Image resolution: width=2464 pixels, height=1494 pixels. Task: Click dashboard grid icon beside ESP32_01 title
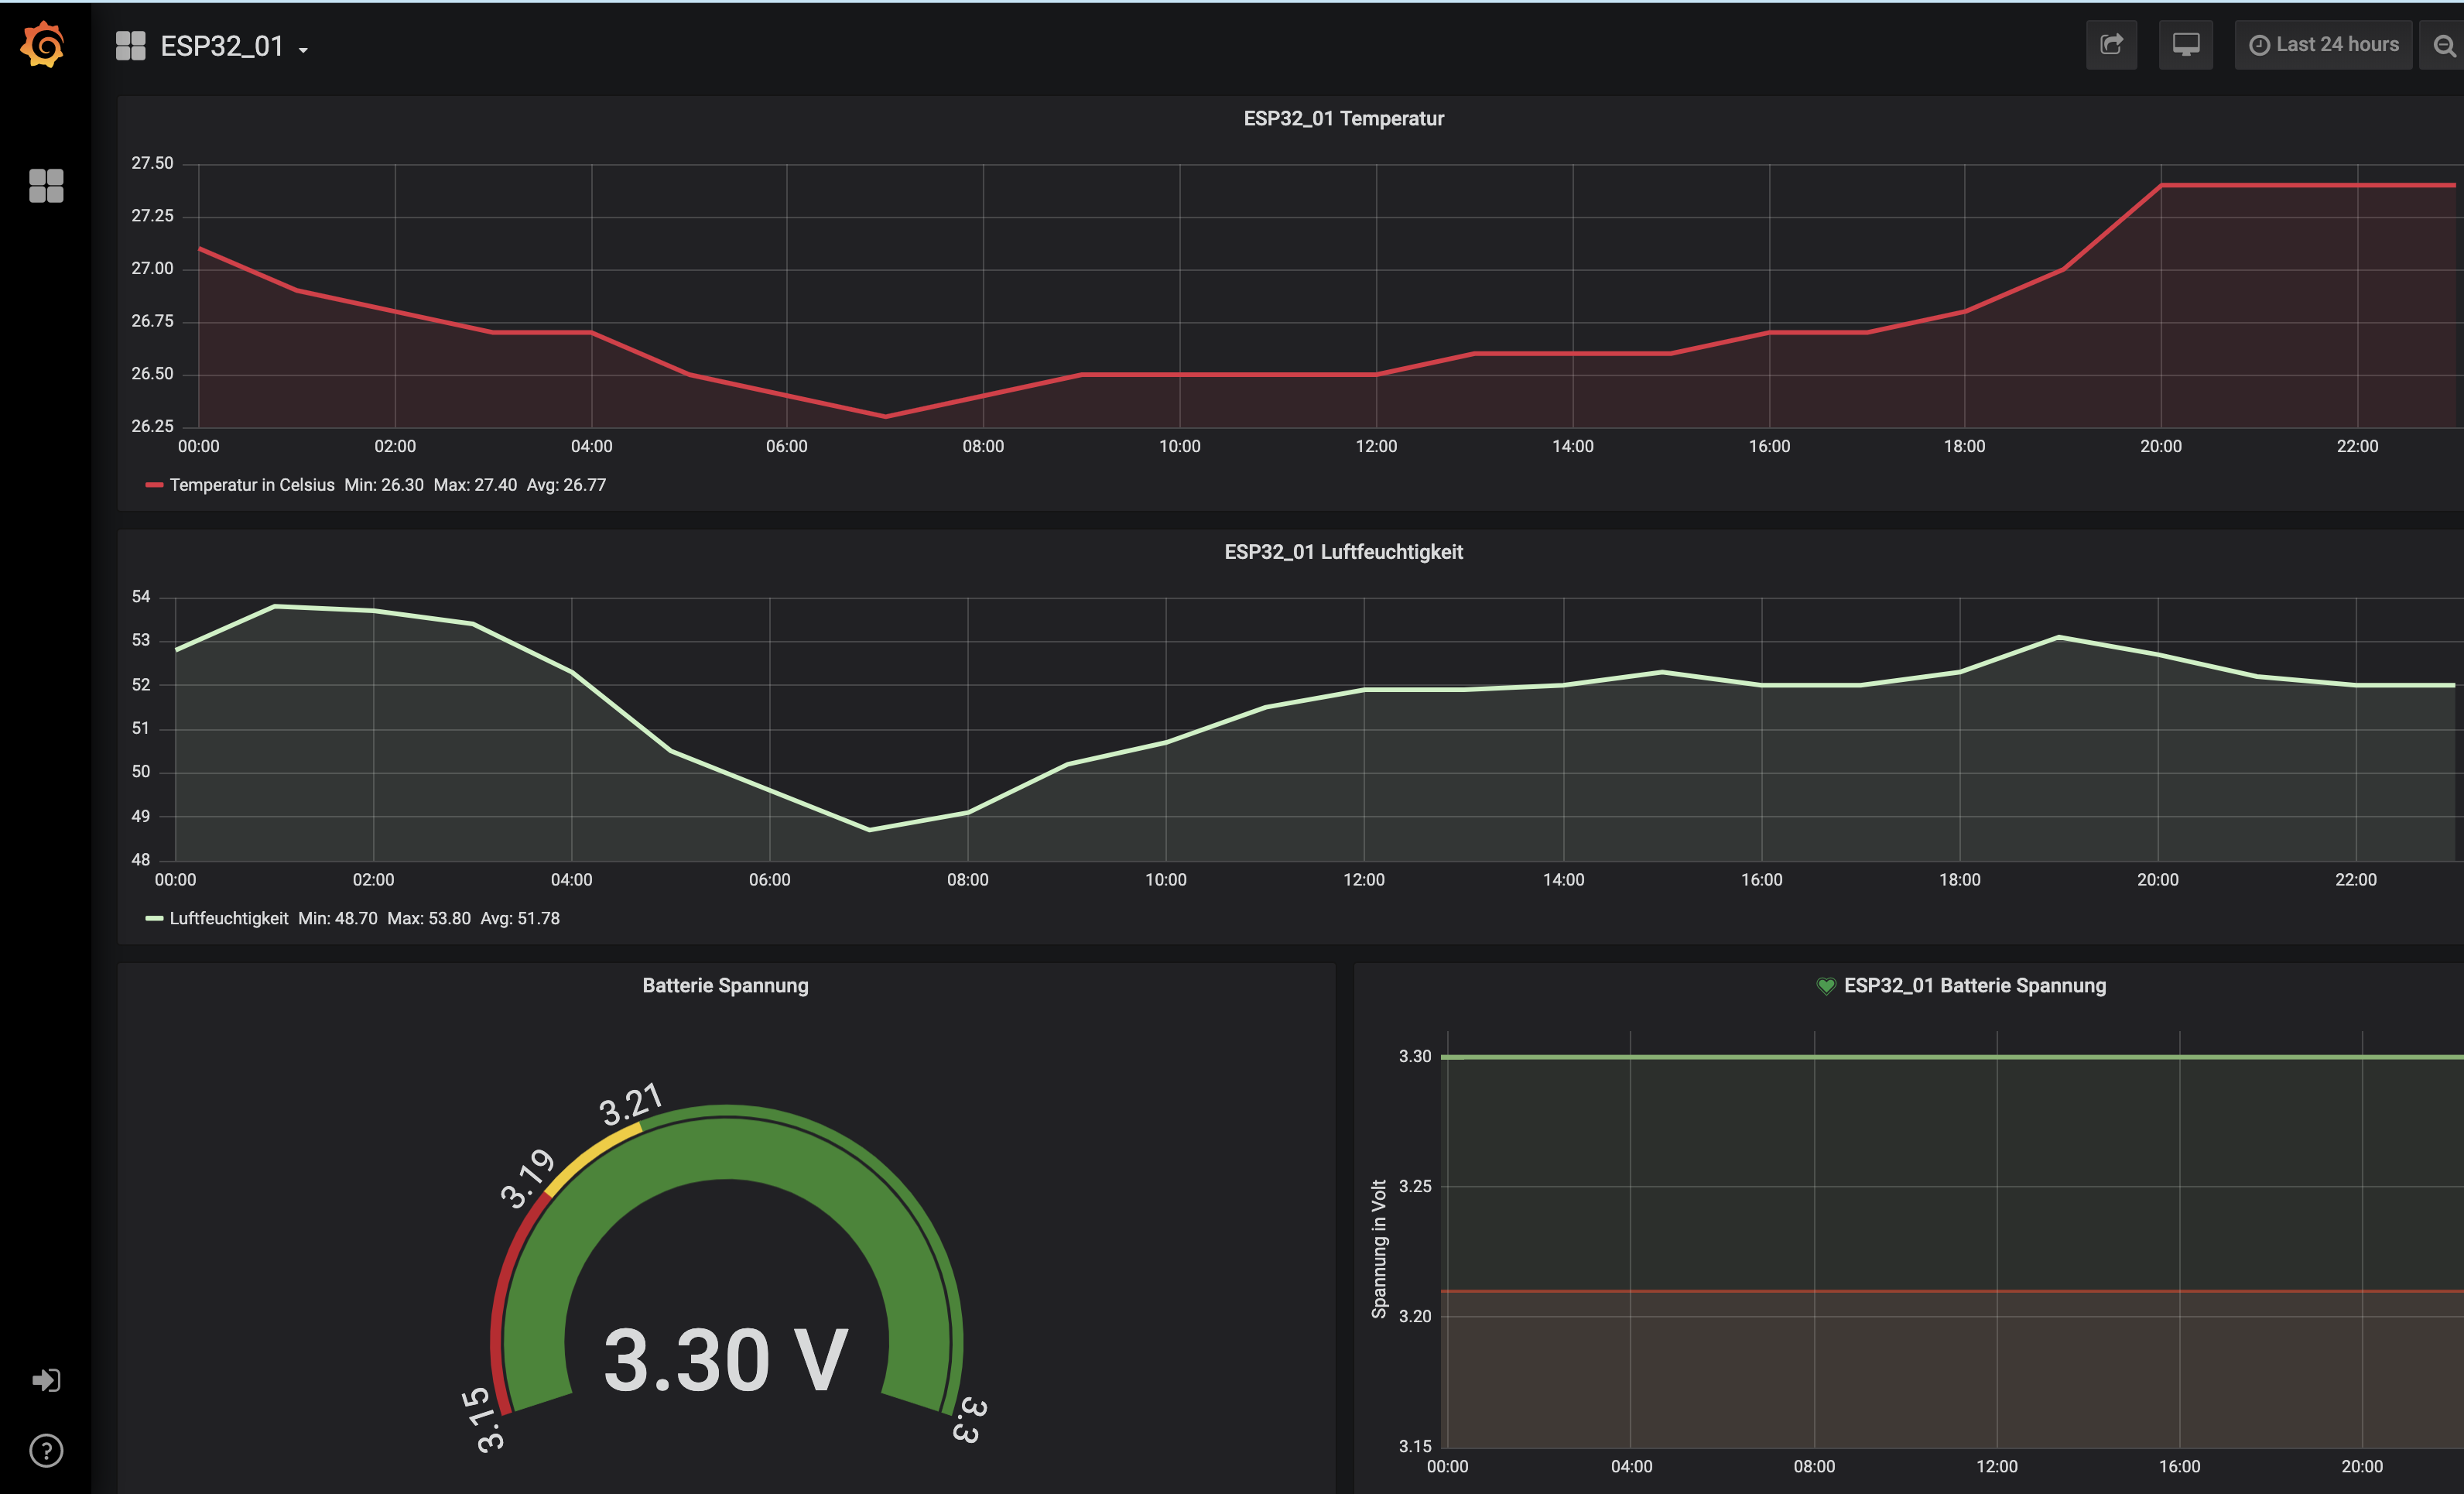pyautogui.click(x=130, y=46)
